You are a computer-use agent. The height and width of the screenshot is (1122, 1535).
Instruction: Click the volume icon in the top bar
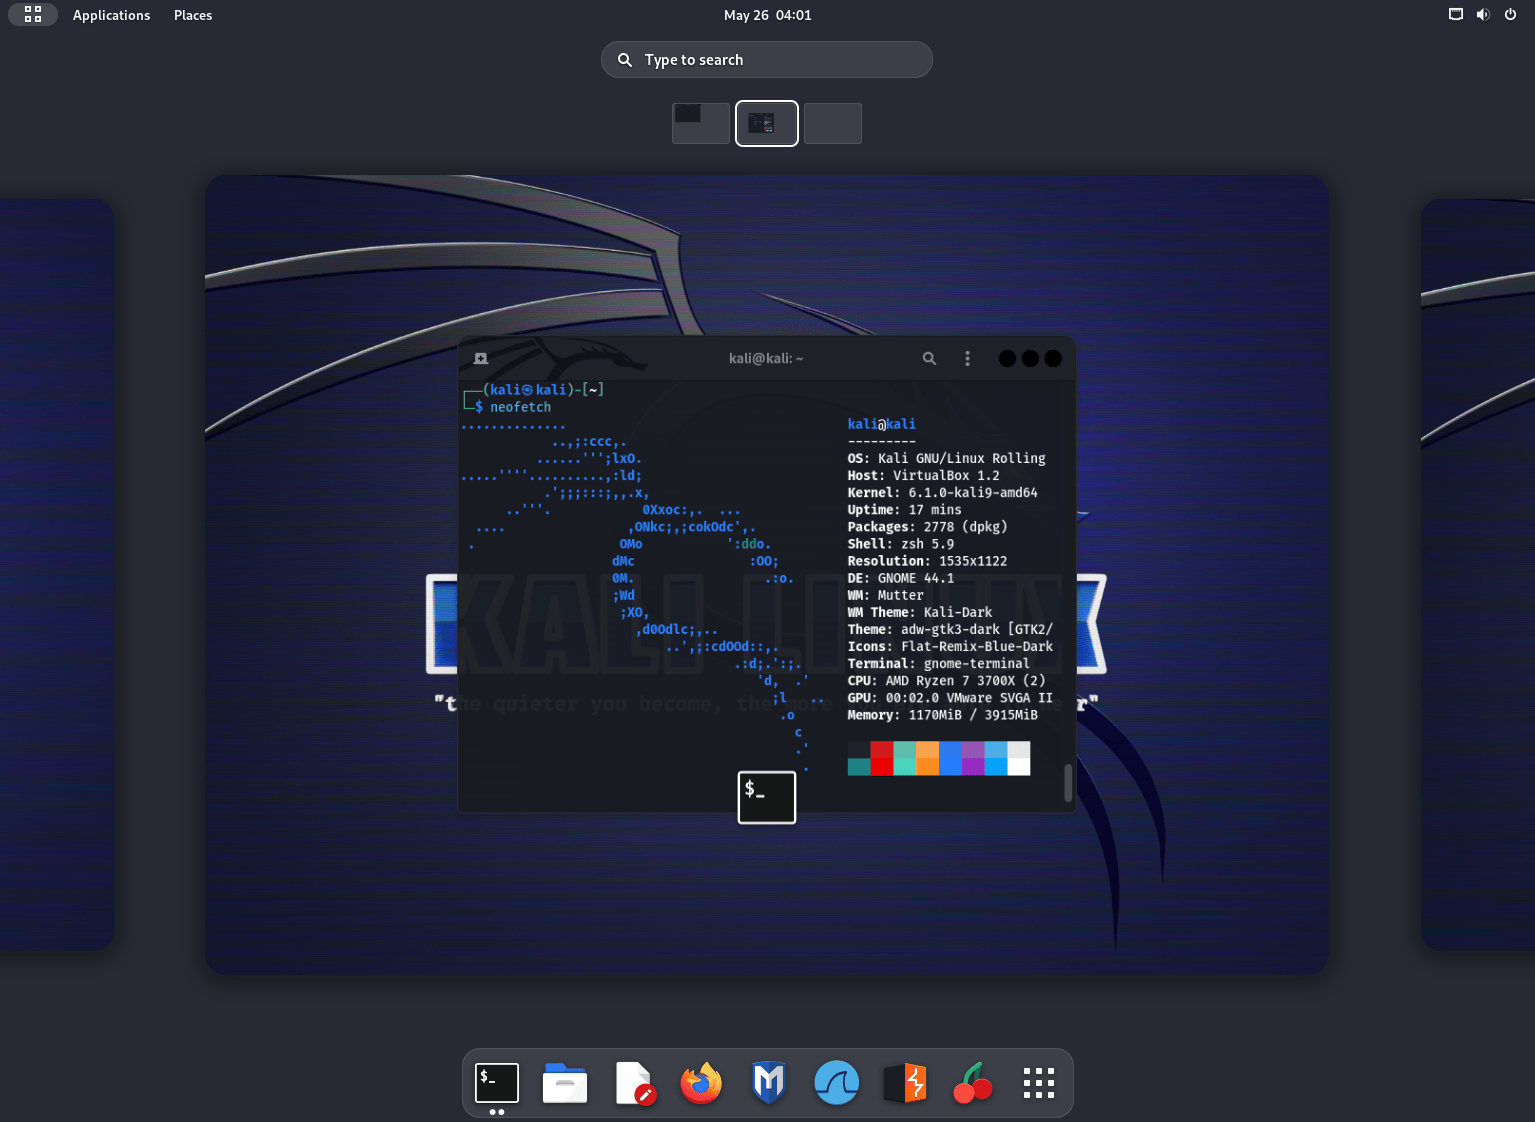[1483, 14]
